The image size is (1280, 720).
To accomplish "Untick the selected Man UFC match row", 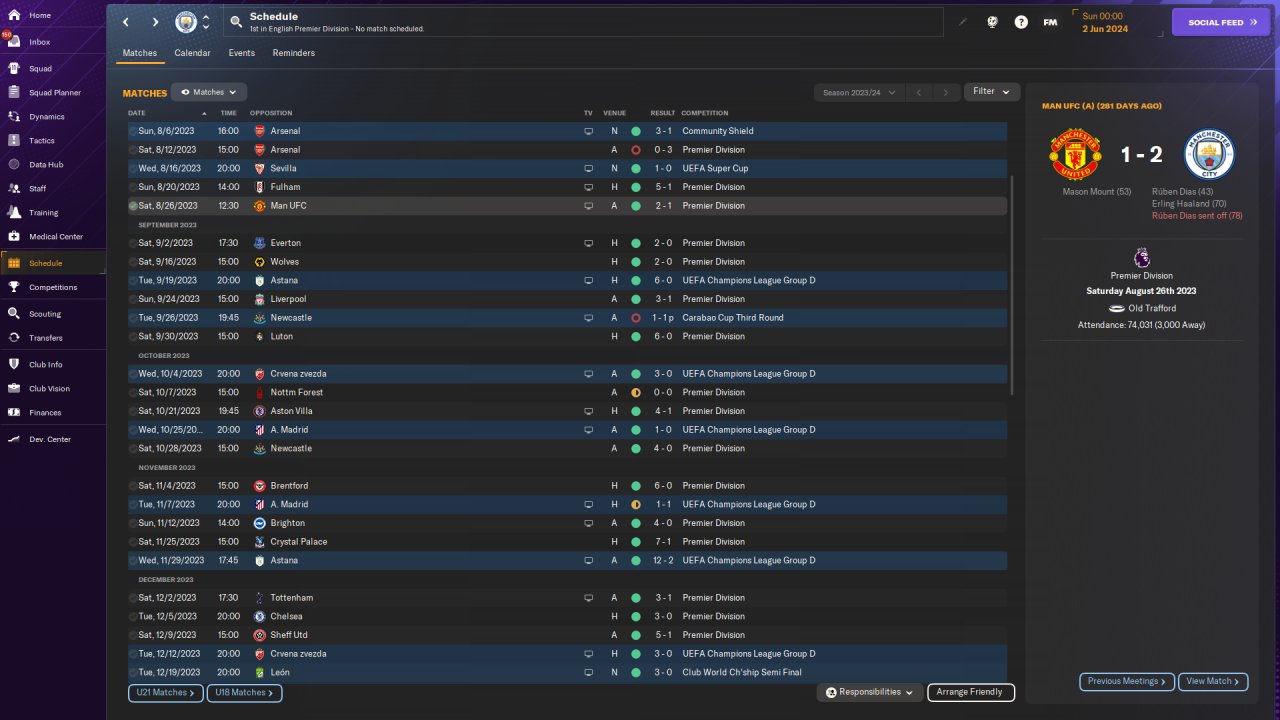I will (x=133, y=206).
